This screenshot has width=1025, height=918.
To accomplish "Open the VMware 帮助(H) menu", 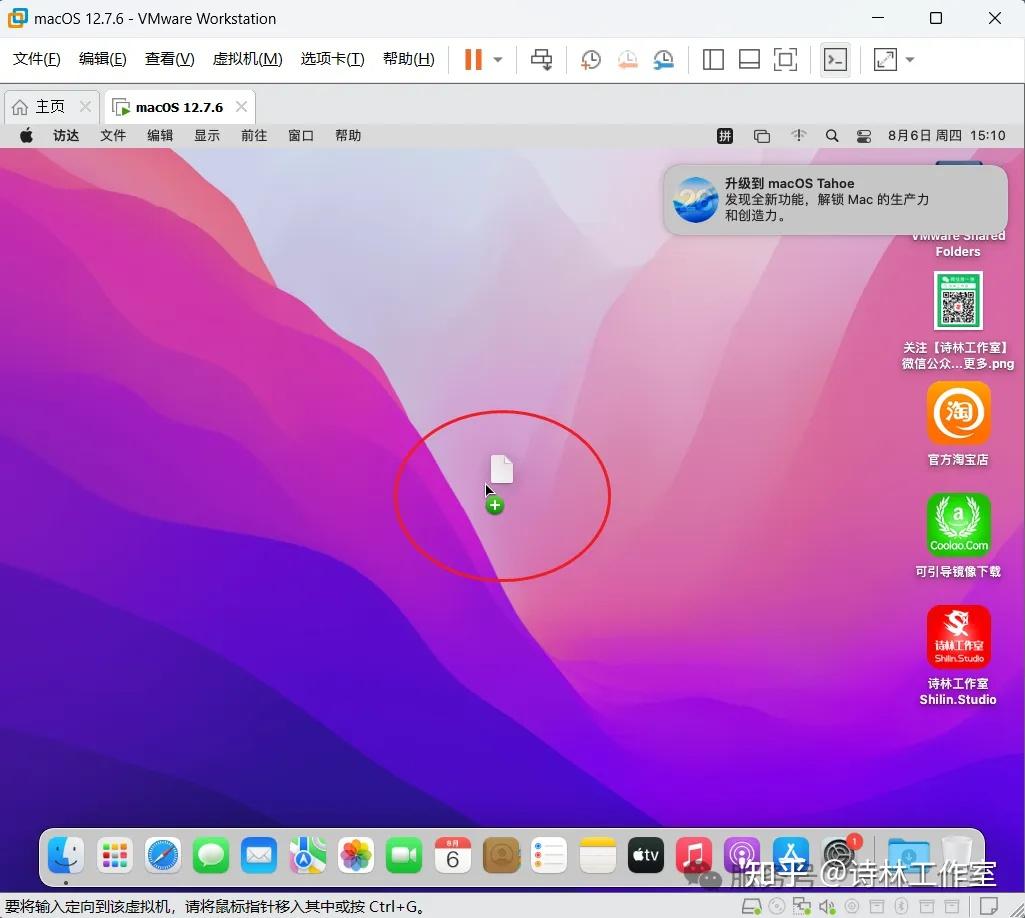I will 409,59.
